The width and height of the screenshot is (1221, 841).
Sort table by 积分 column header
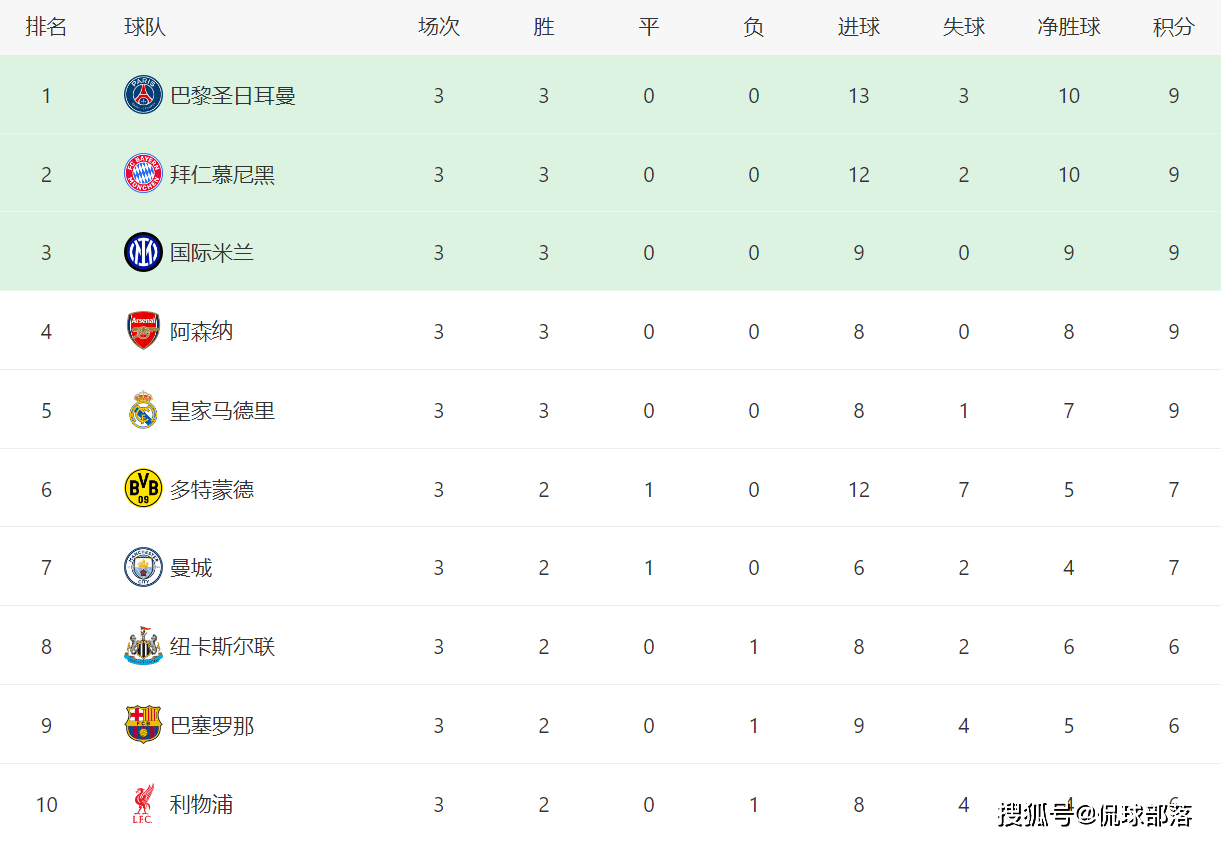pos(1173,27)
